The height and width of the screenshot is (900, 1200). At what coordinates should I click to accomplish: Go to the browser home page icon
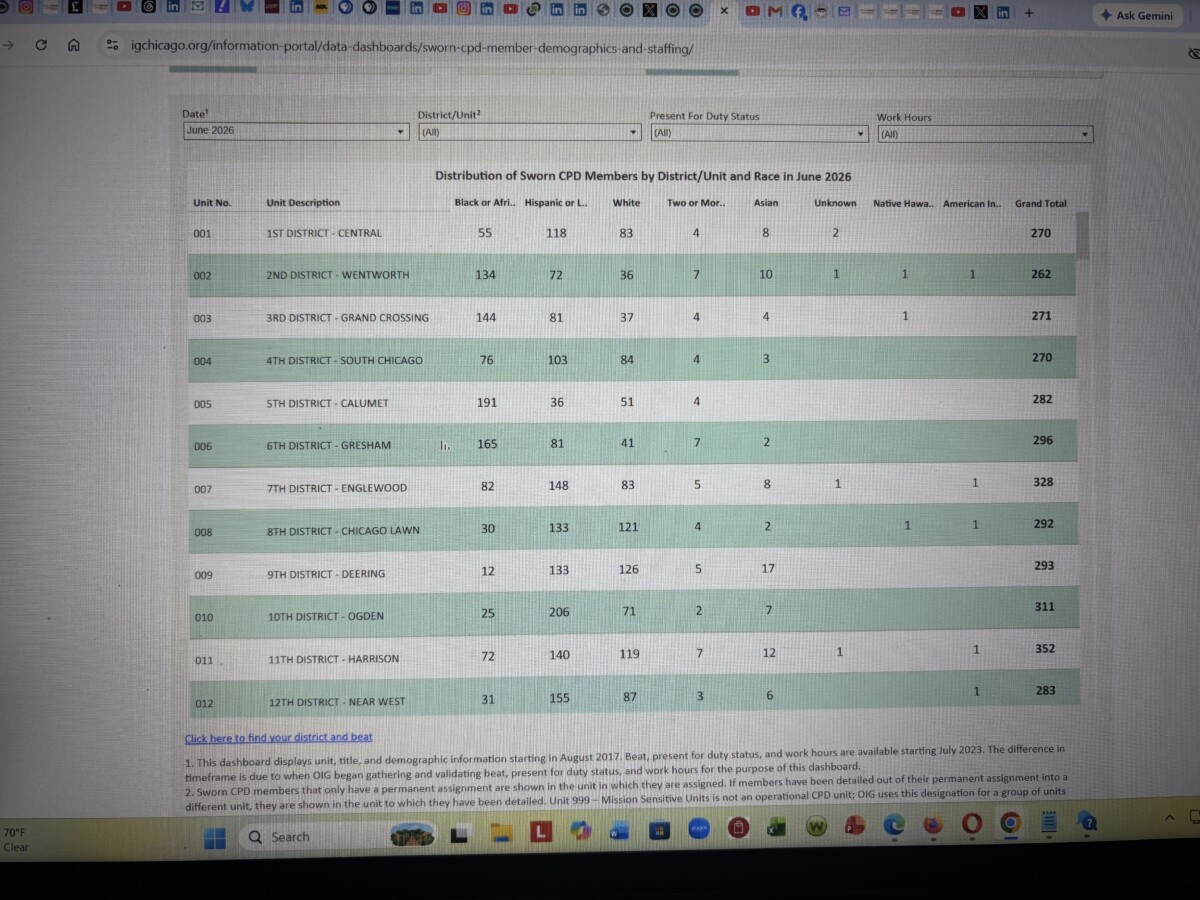point(73,45)
